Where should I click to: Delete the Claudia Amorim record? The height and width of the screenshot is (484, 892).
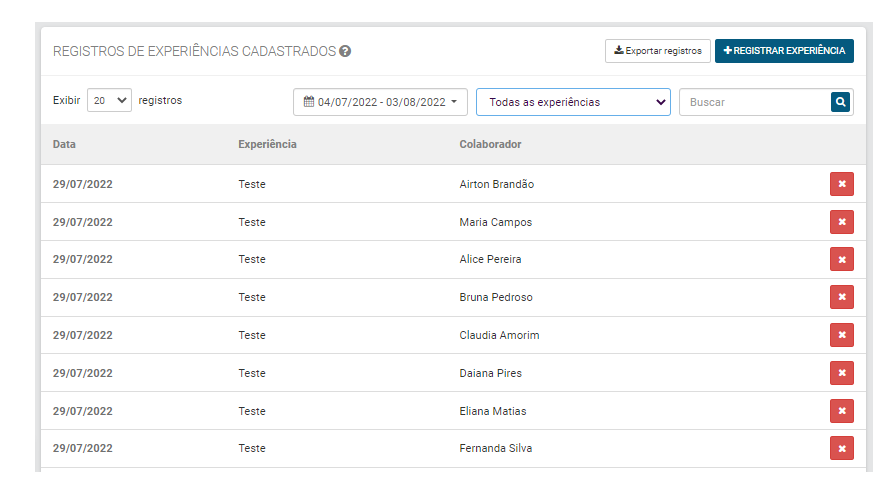click(x=841, y=335)
